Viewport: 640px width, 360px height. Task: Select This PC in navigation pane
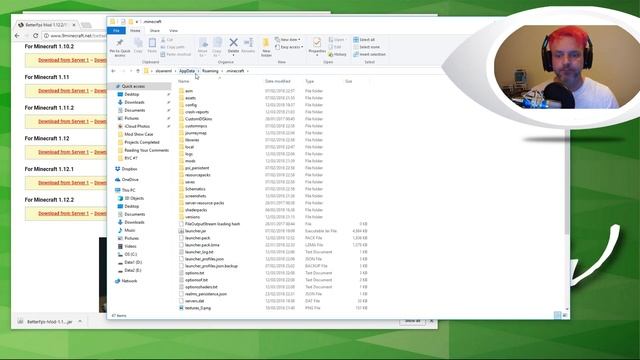(125, 190)
